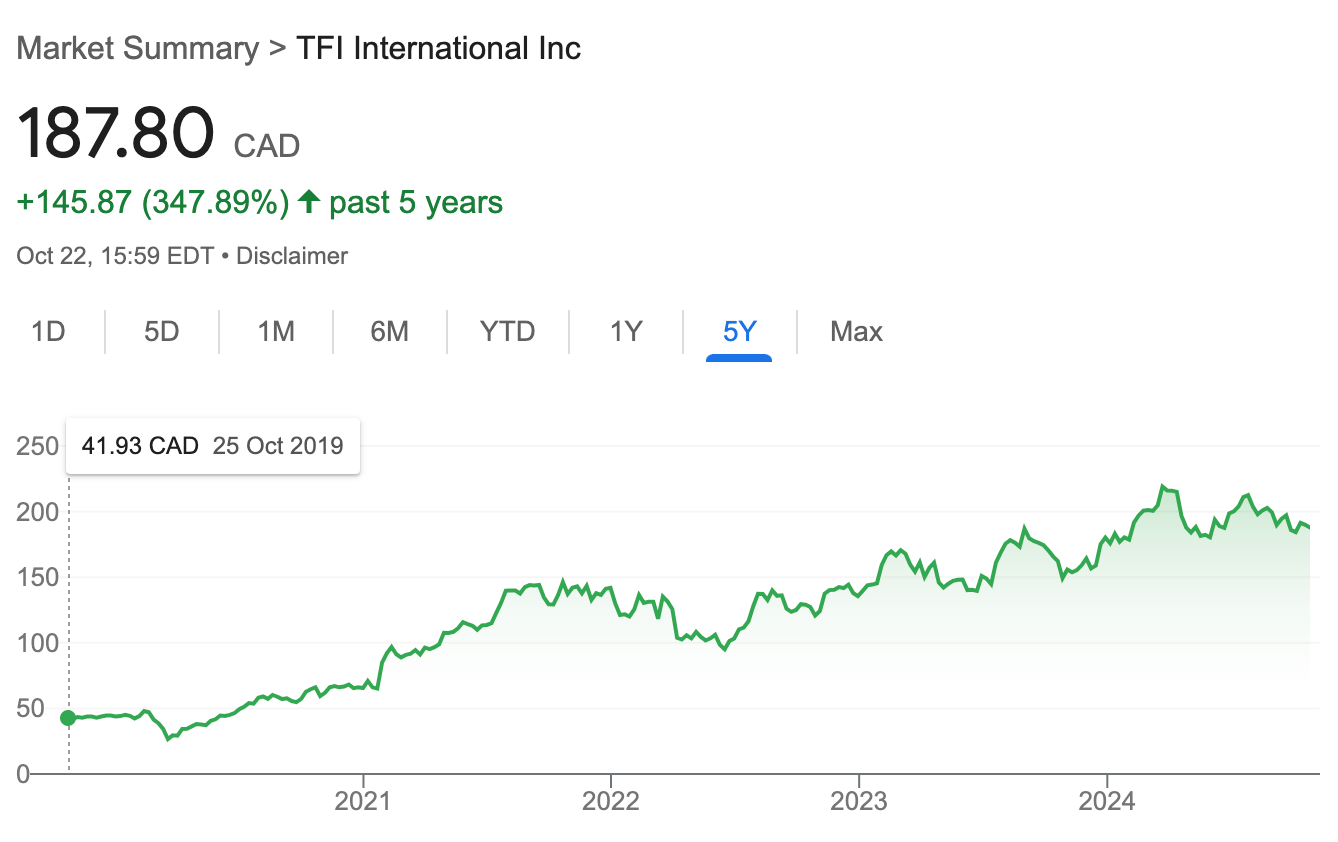1338x842 pixels.
Task: Select the YTD range tab
Action: [508, 331]
